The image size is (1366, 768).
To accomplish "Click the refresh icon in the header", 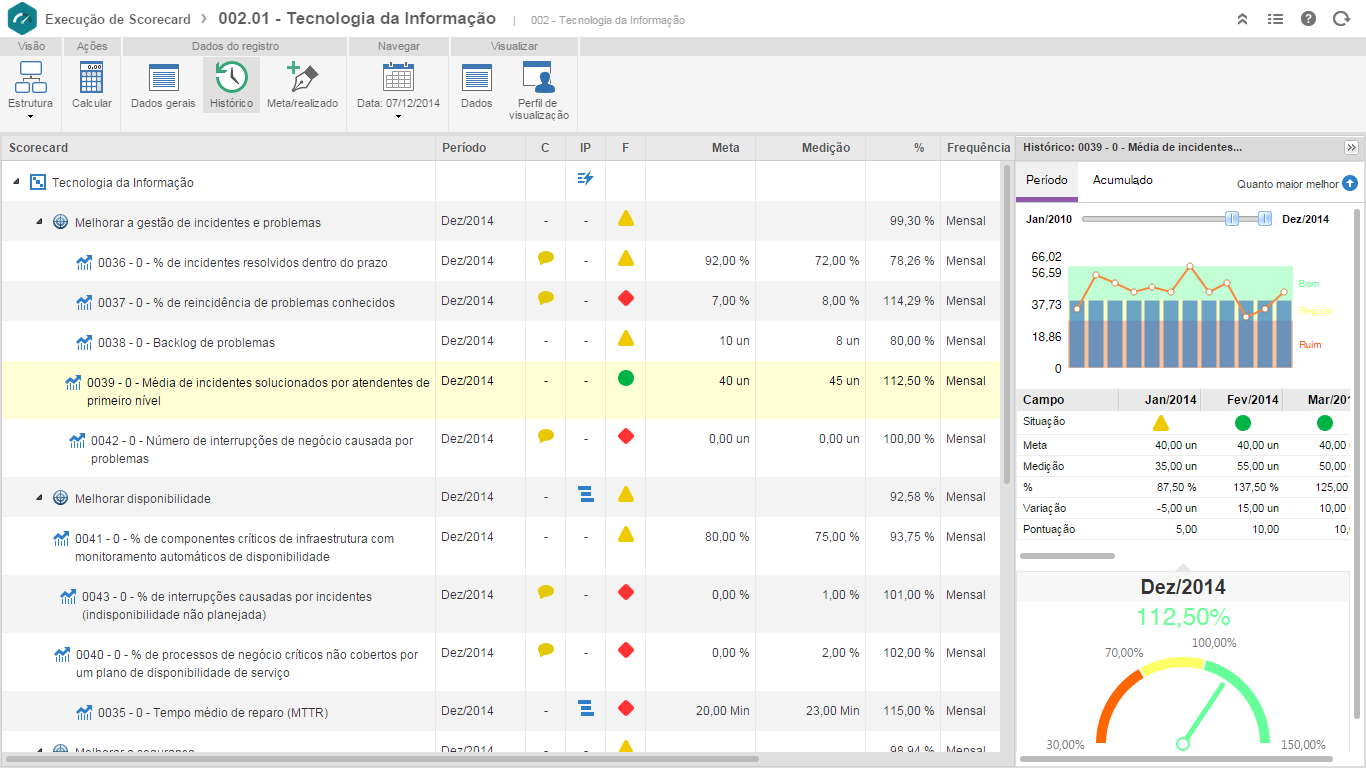I will 1341,19.
